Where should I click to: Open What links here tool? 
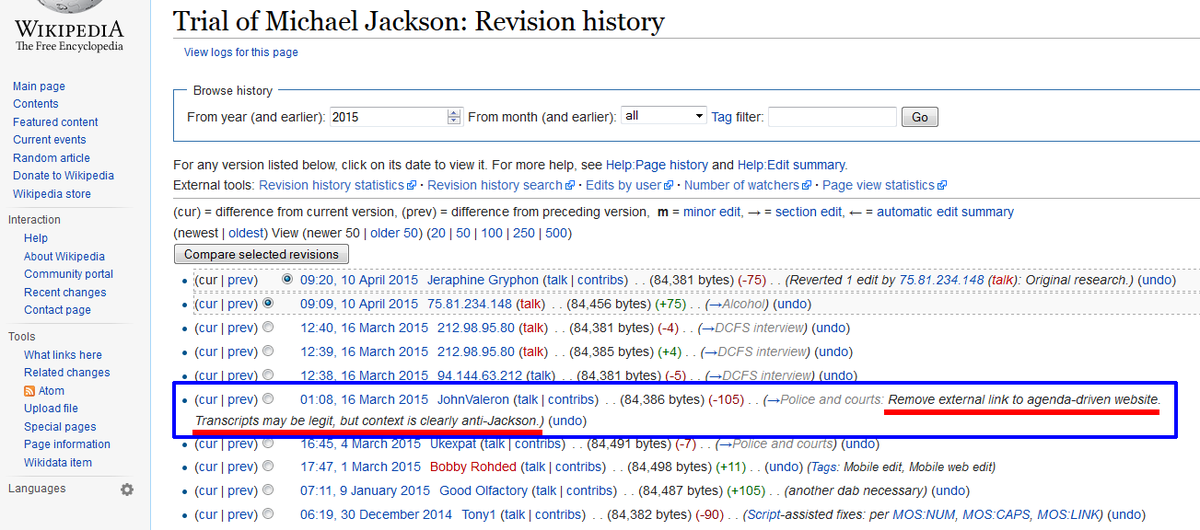(x=63, y=355)
